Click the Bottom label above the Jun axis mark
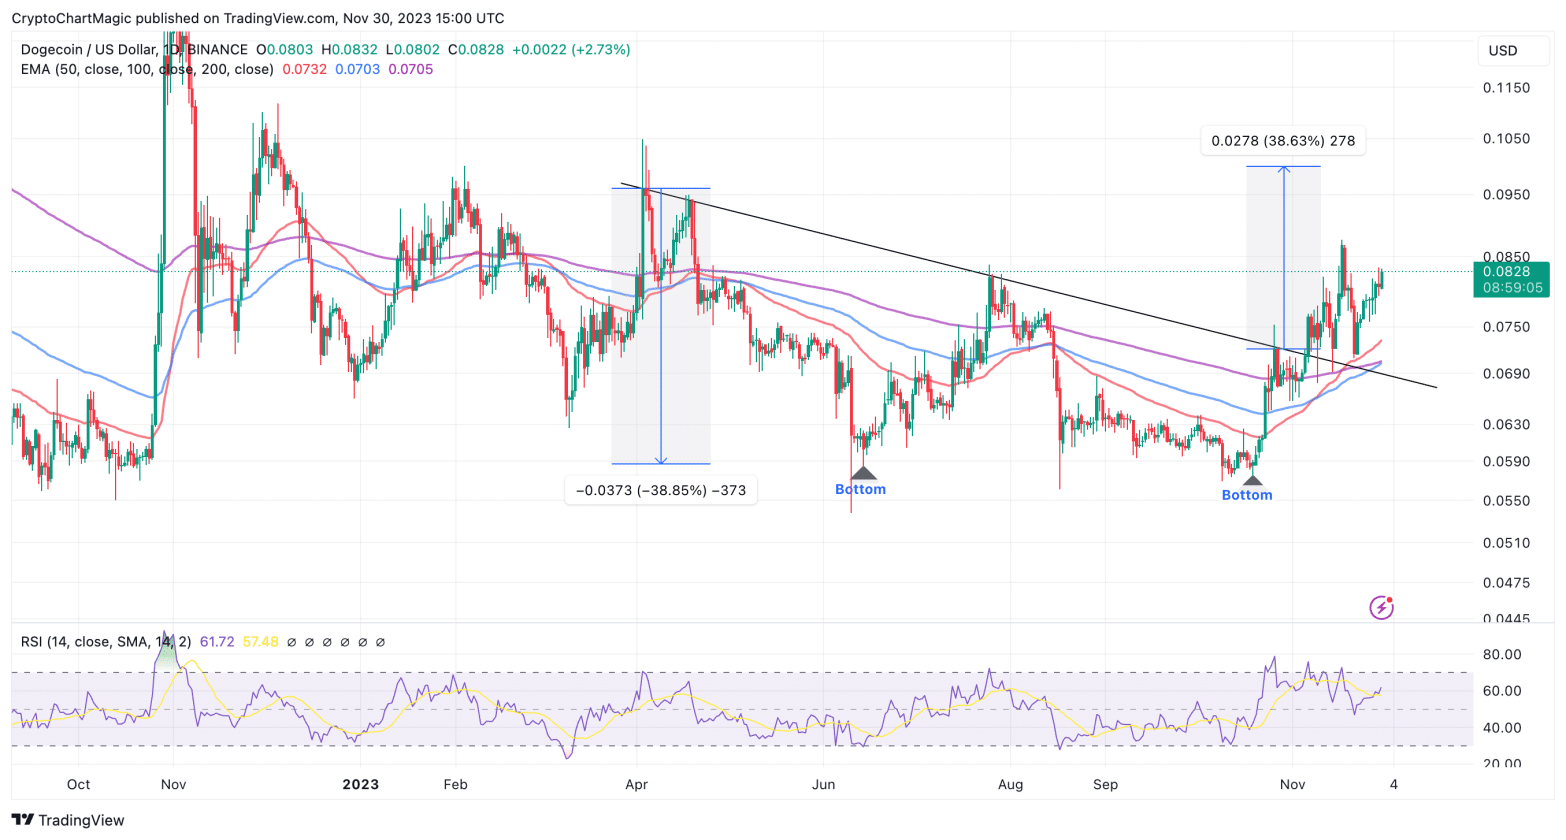This screenshot has height=840, width=1566. pyautogui.click(x=860, y=489)
